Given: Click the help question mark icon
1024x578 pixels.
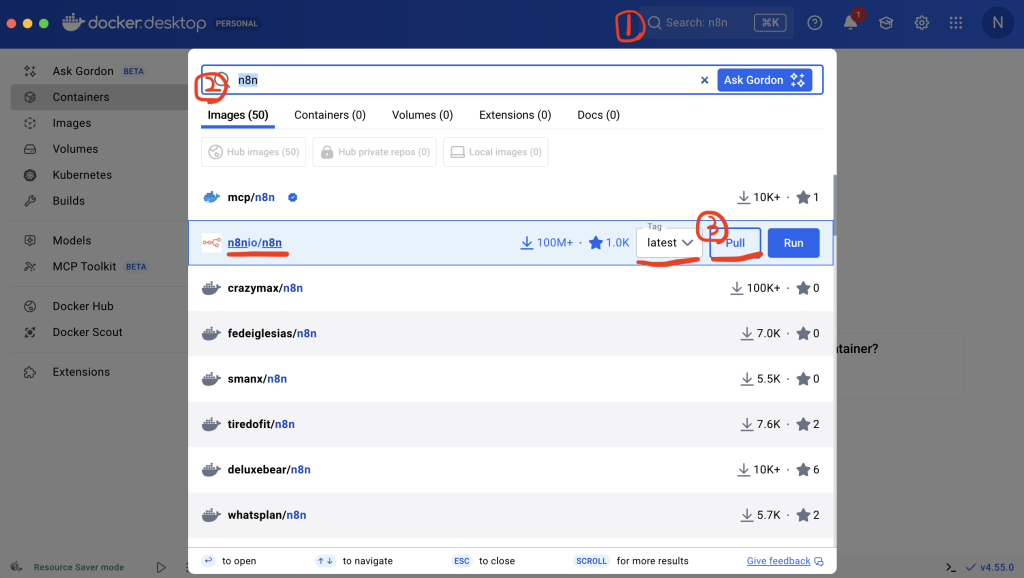Looking at the screenshot, I should point(815,23).
